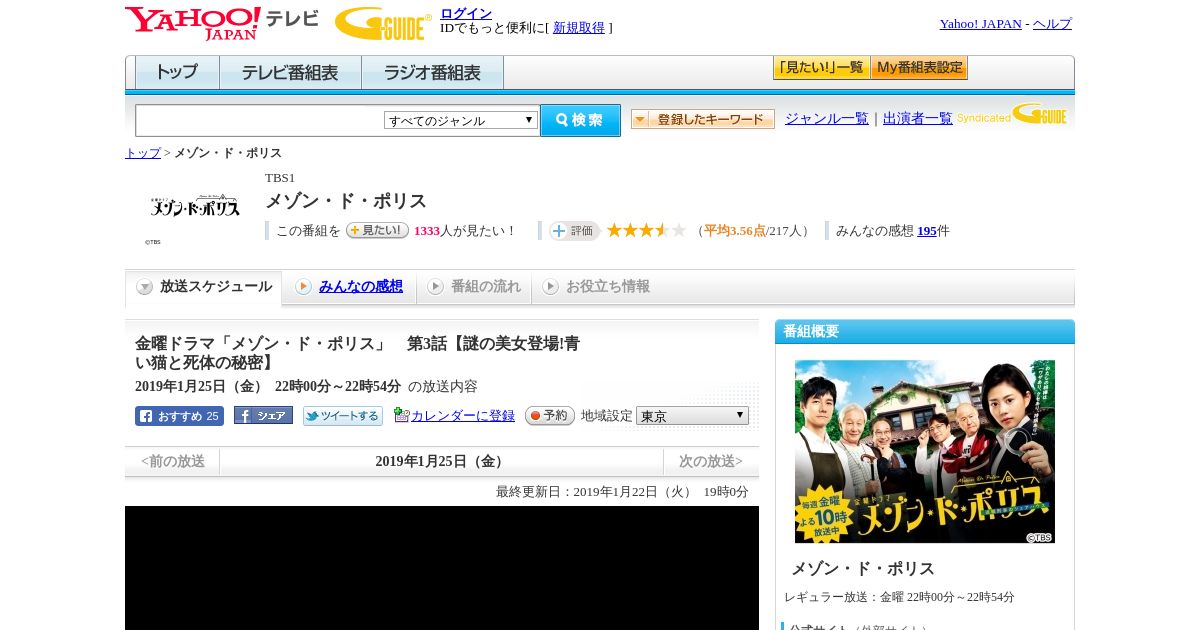The height and width of the screenshot is (630, 1200).
Task: Click the 最終更新日 timestamp text
Action: (622, 492)
